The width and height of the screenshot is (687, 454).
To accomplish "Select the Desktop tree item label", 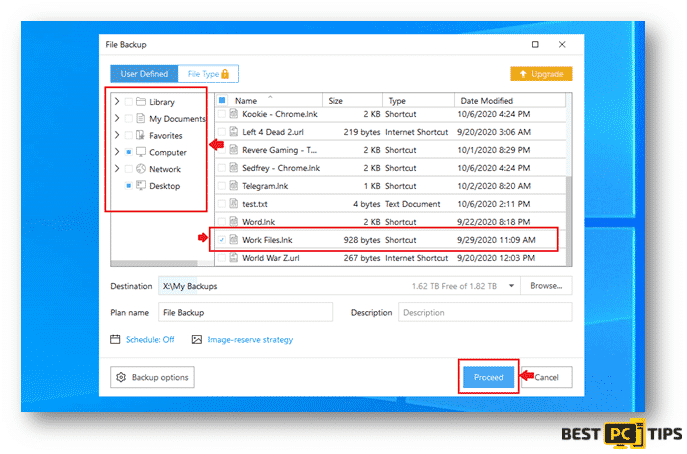I will click(x=164, y=186).
